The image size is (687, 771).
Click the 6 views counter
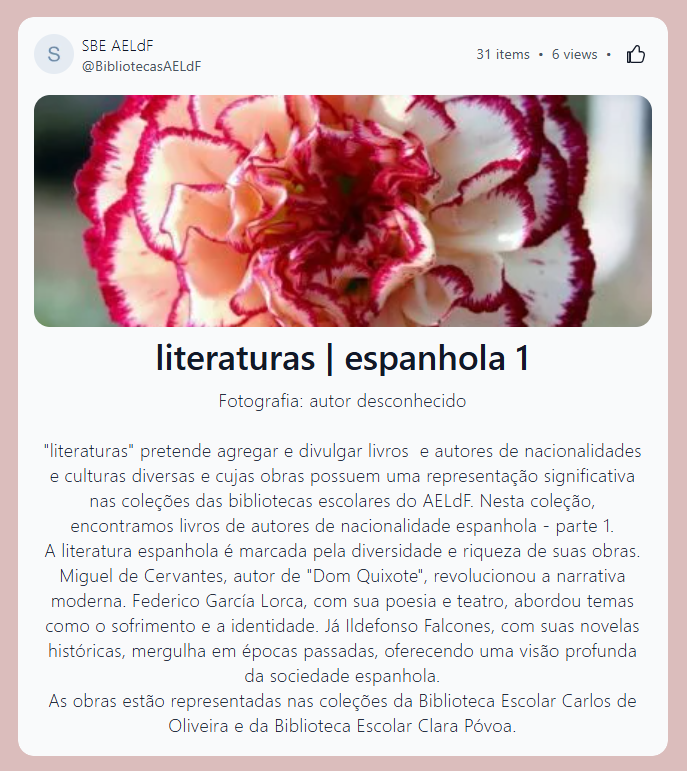(x=574, y=54)
